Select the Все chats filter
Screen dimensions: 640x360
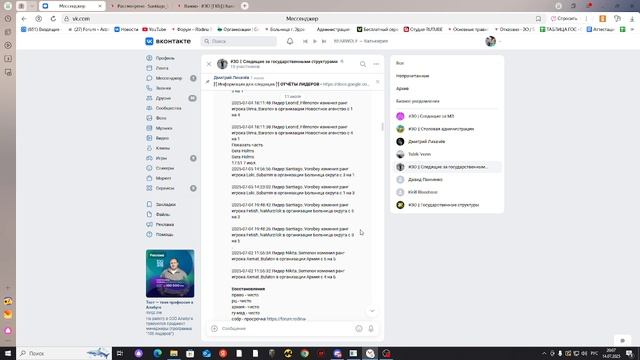click(x=447, y=63)
